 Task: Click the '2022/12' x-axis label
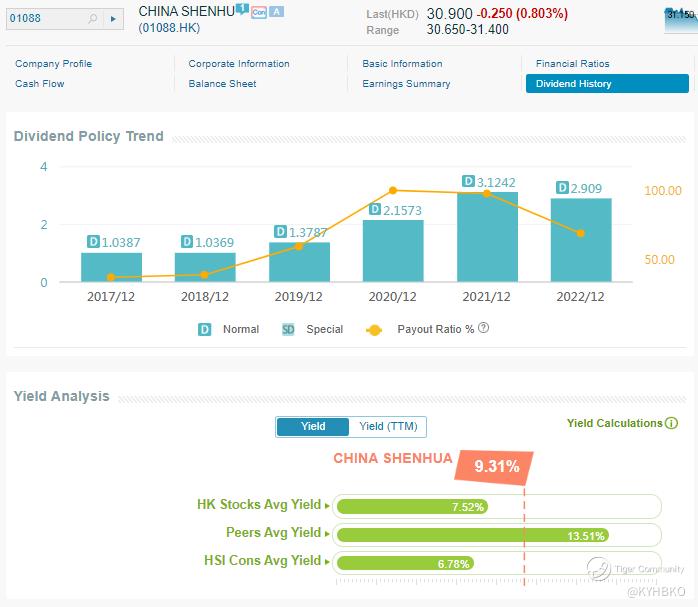click(580, 297)
